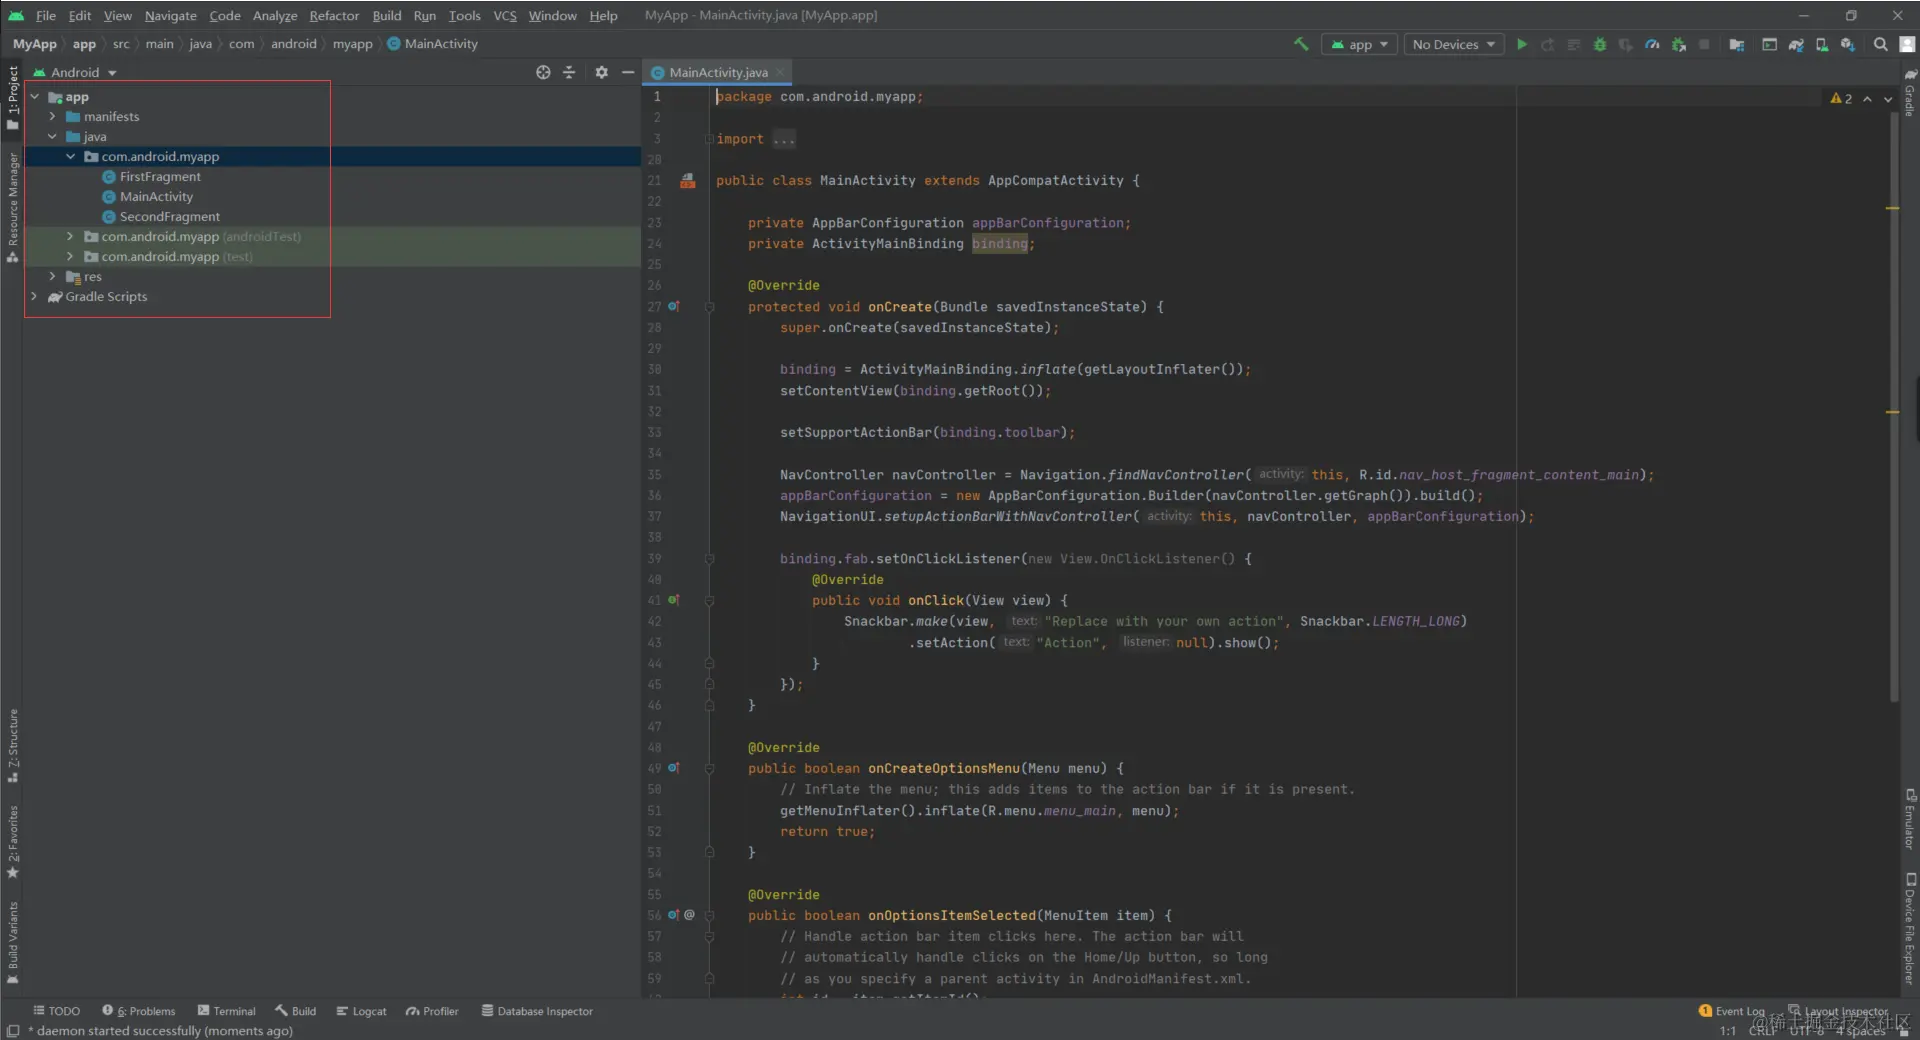Open the No Devices dropdown
The height and width of the screenshot is (1040, 1920).
tap(1453, 44)
